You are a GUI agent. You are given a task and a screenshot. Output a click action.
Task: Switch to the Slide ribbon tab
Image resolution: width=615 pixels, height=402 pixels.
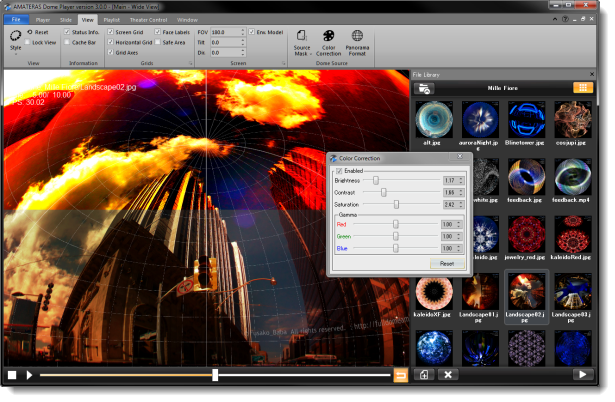(x=66, y=20)
